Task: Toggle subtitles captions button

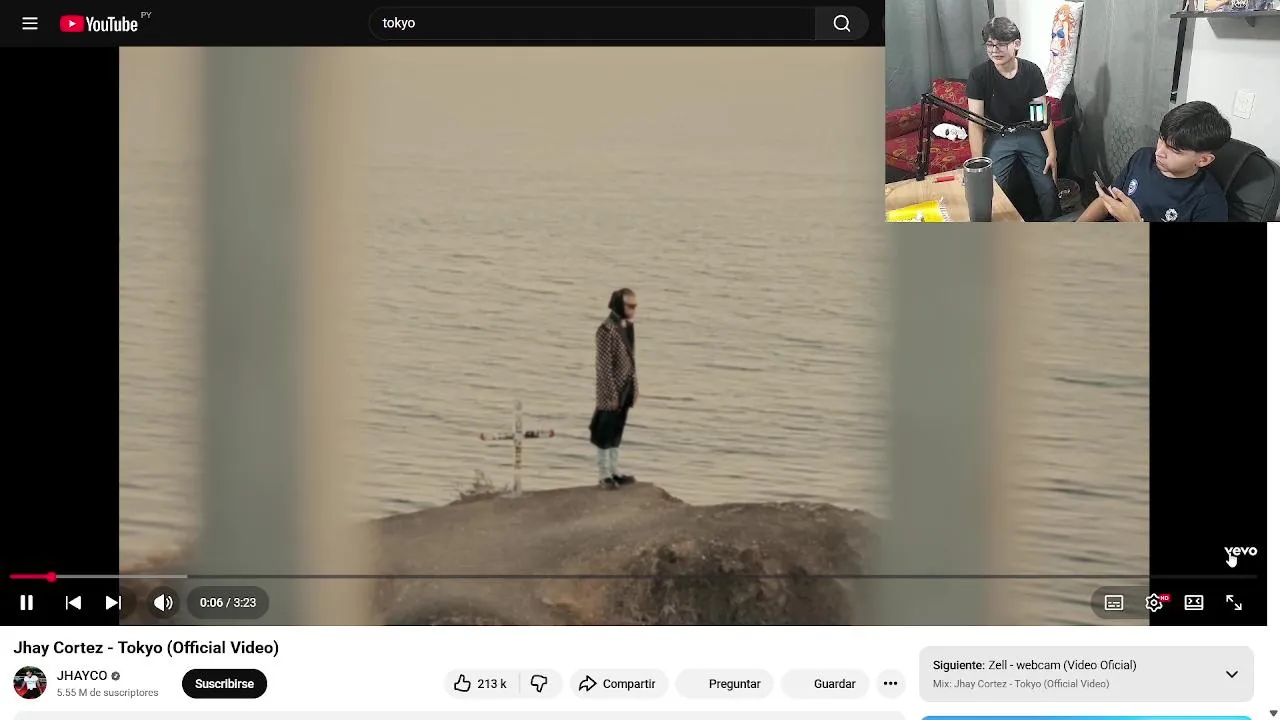Action: [x=1114, y=602]
